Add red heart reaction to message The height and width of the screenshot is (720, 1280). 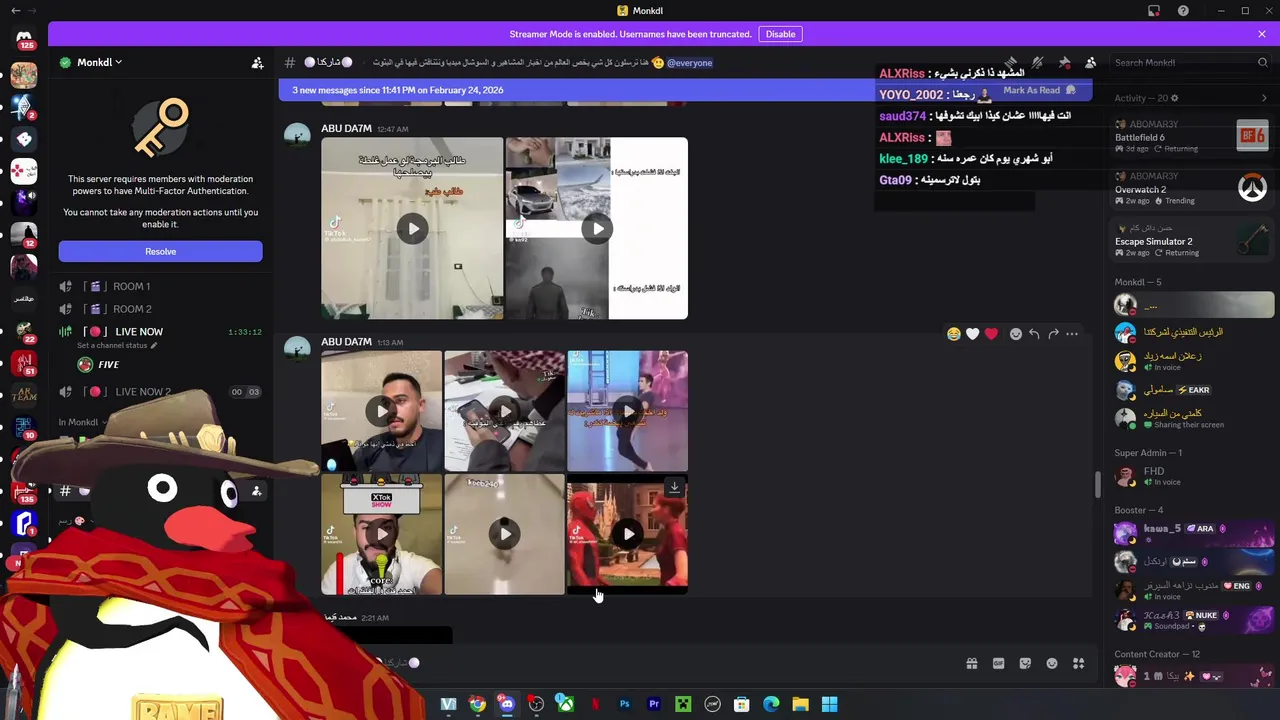pos(991,334)
